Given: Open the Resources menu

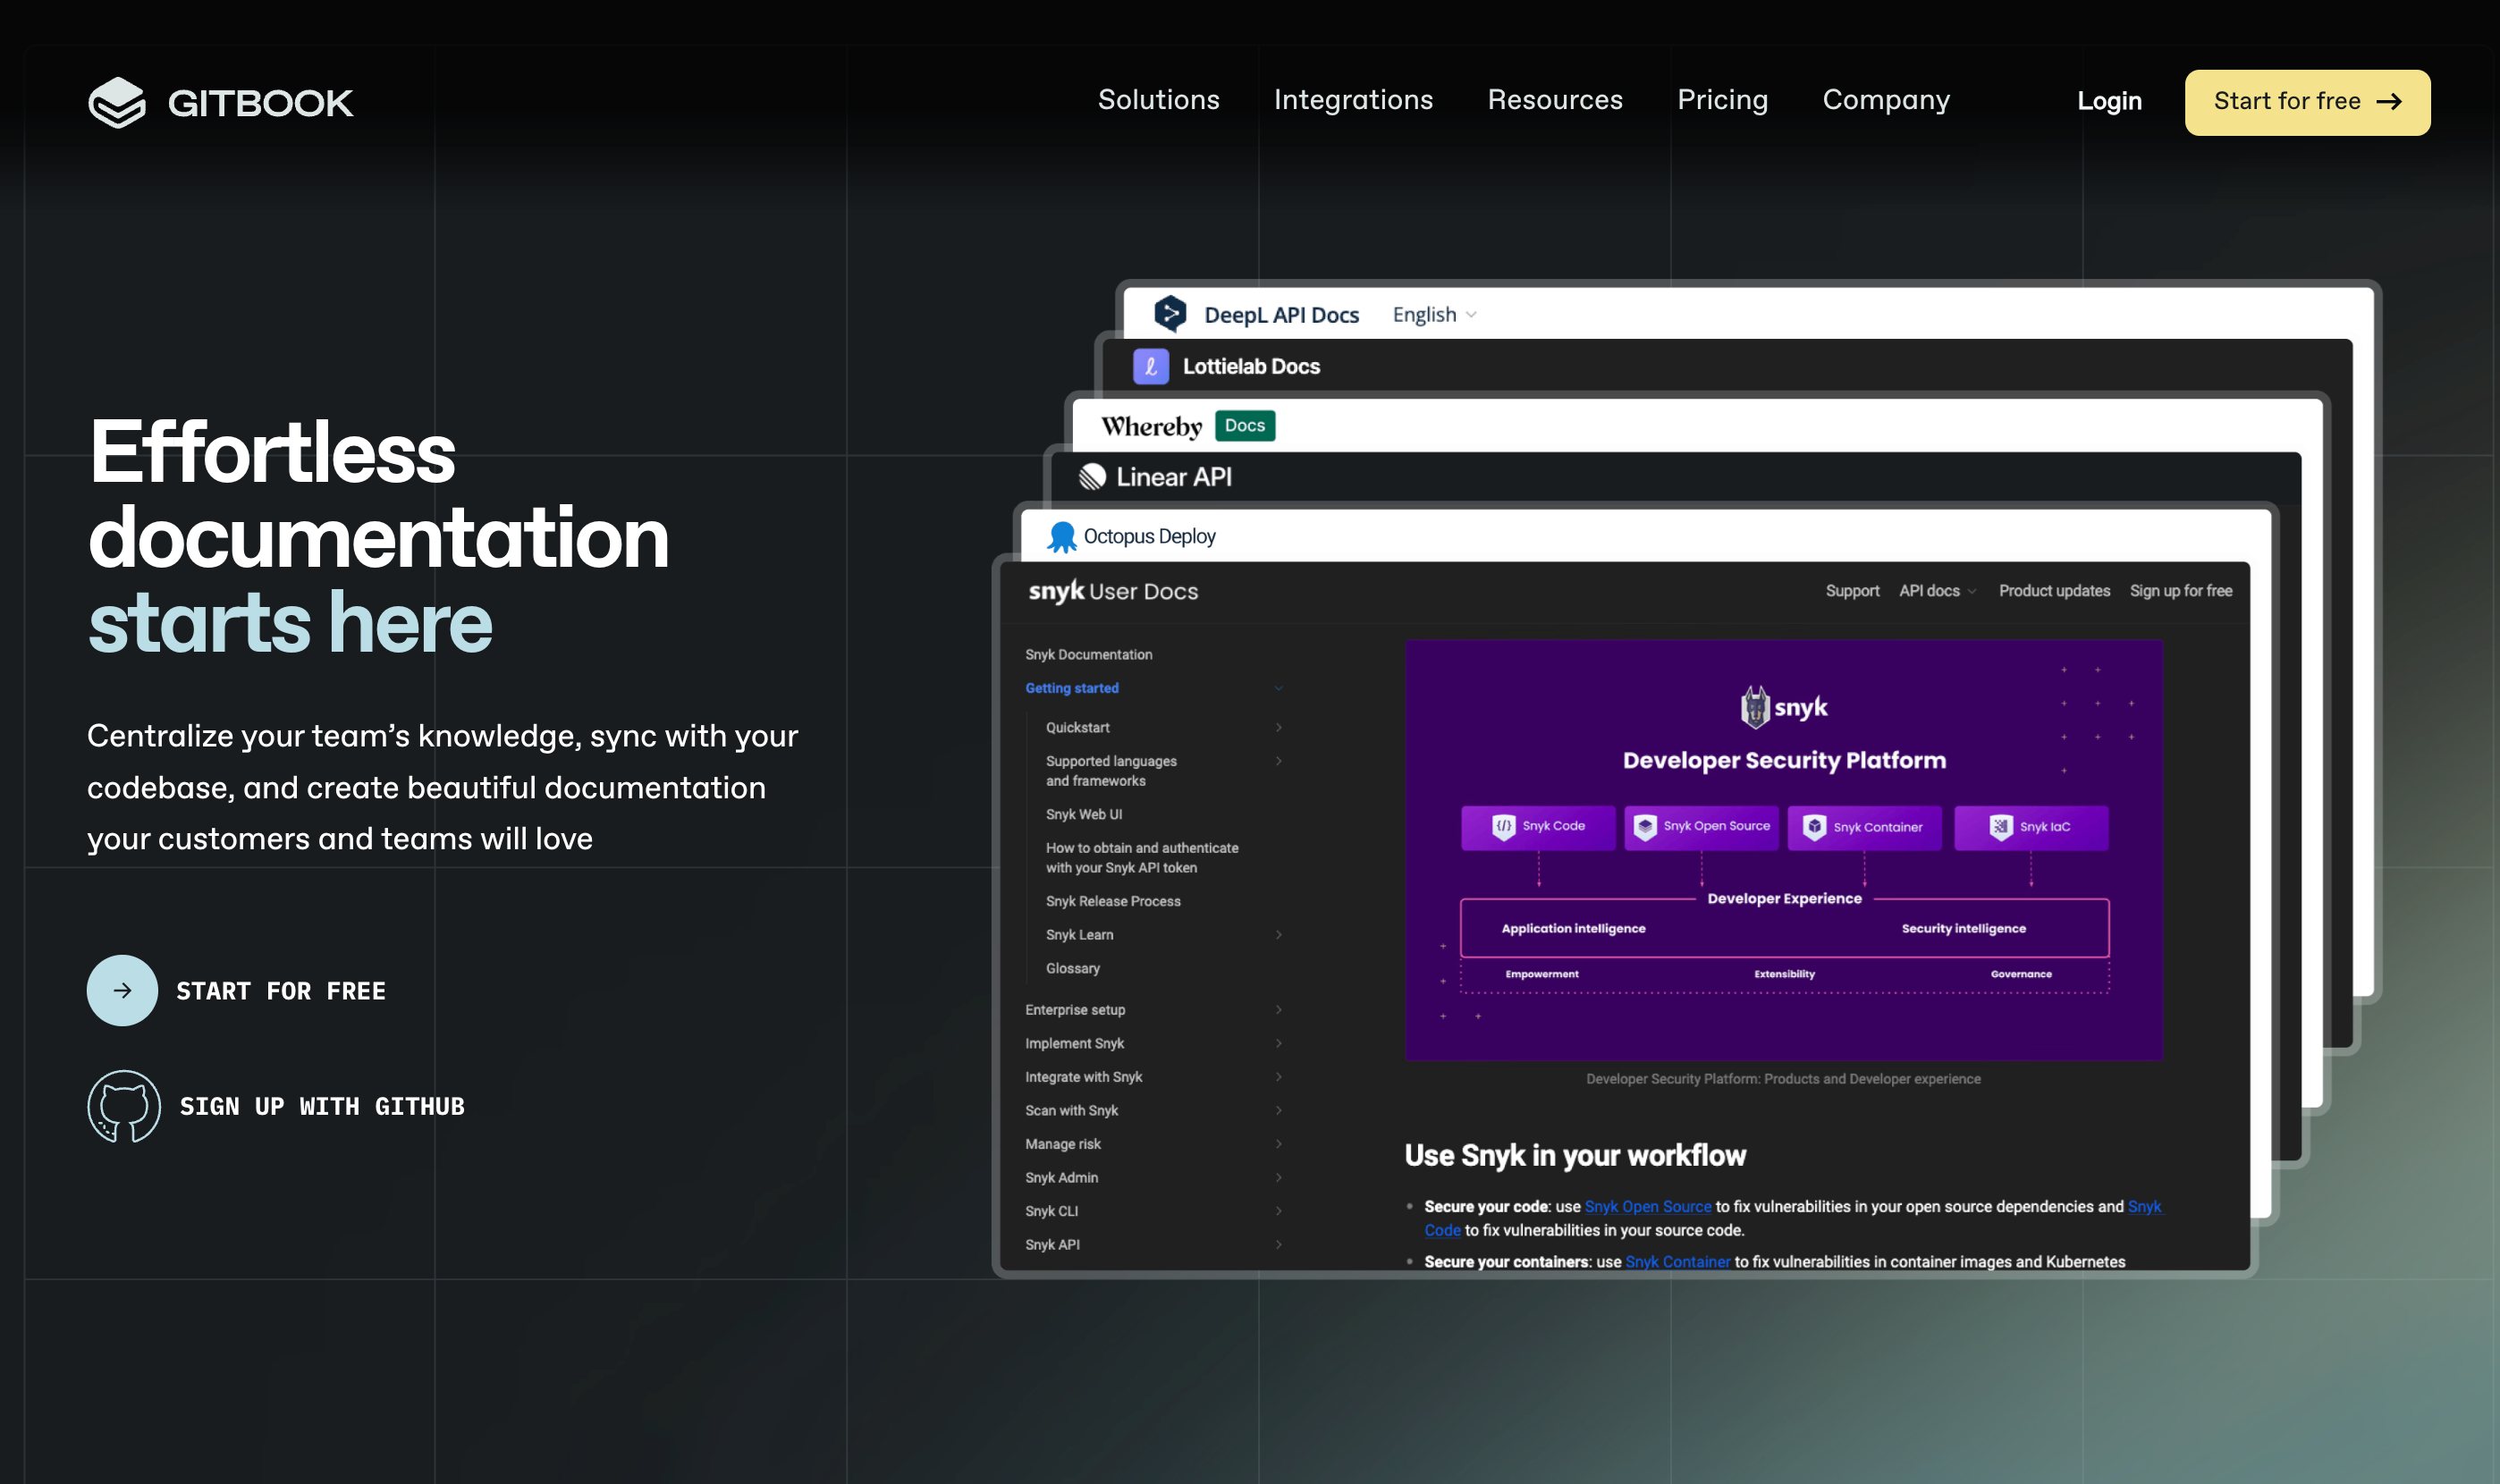Looking at the screenshot, I should coord(1554,100).
